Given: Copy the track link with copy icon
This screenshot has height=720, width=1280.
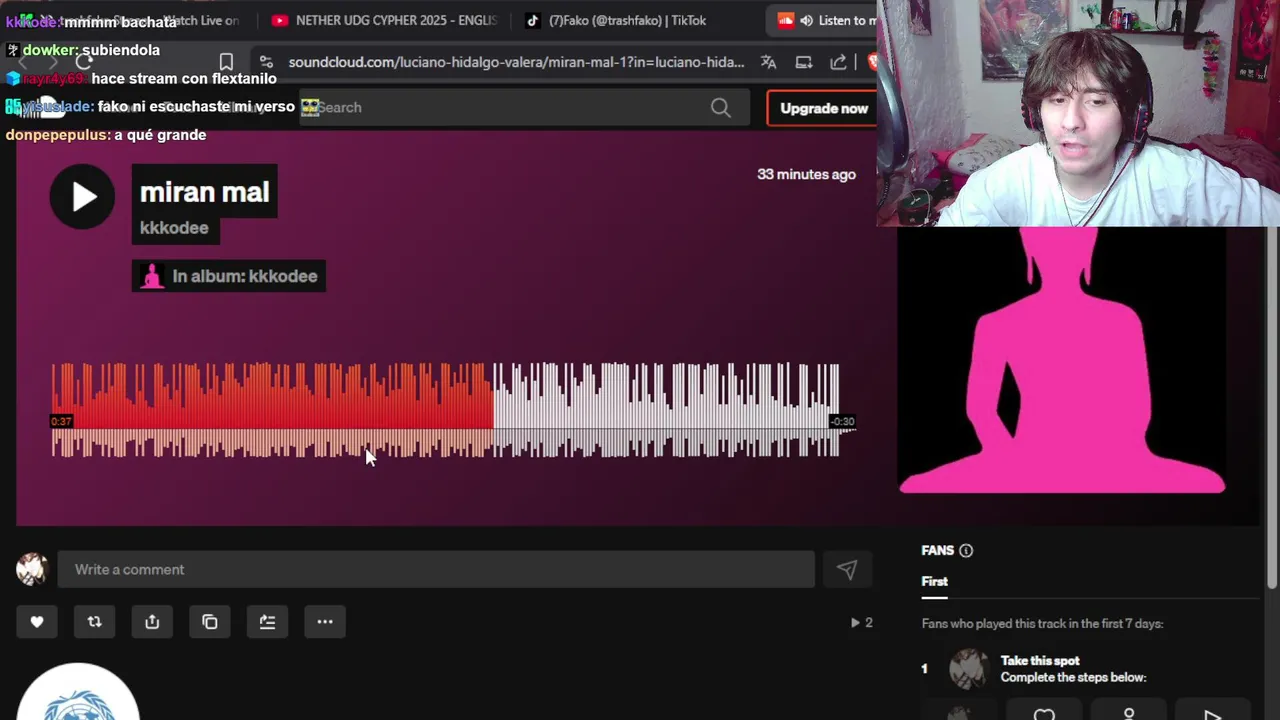Looking at the screenshot, I should [210, 622].
